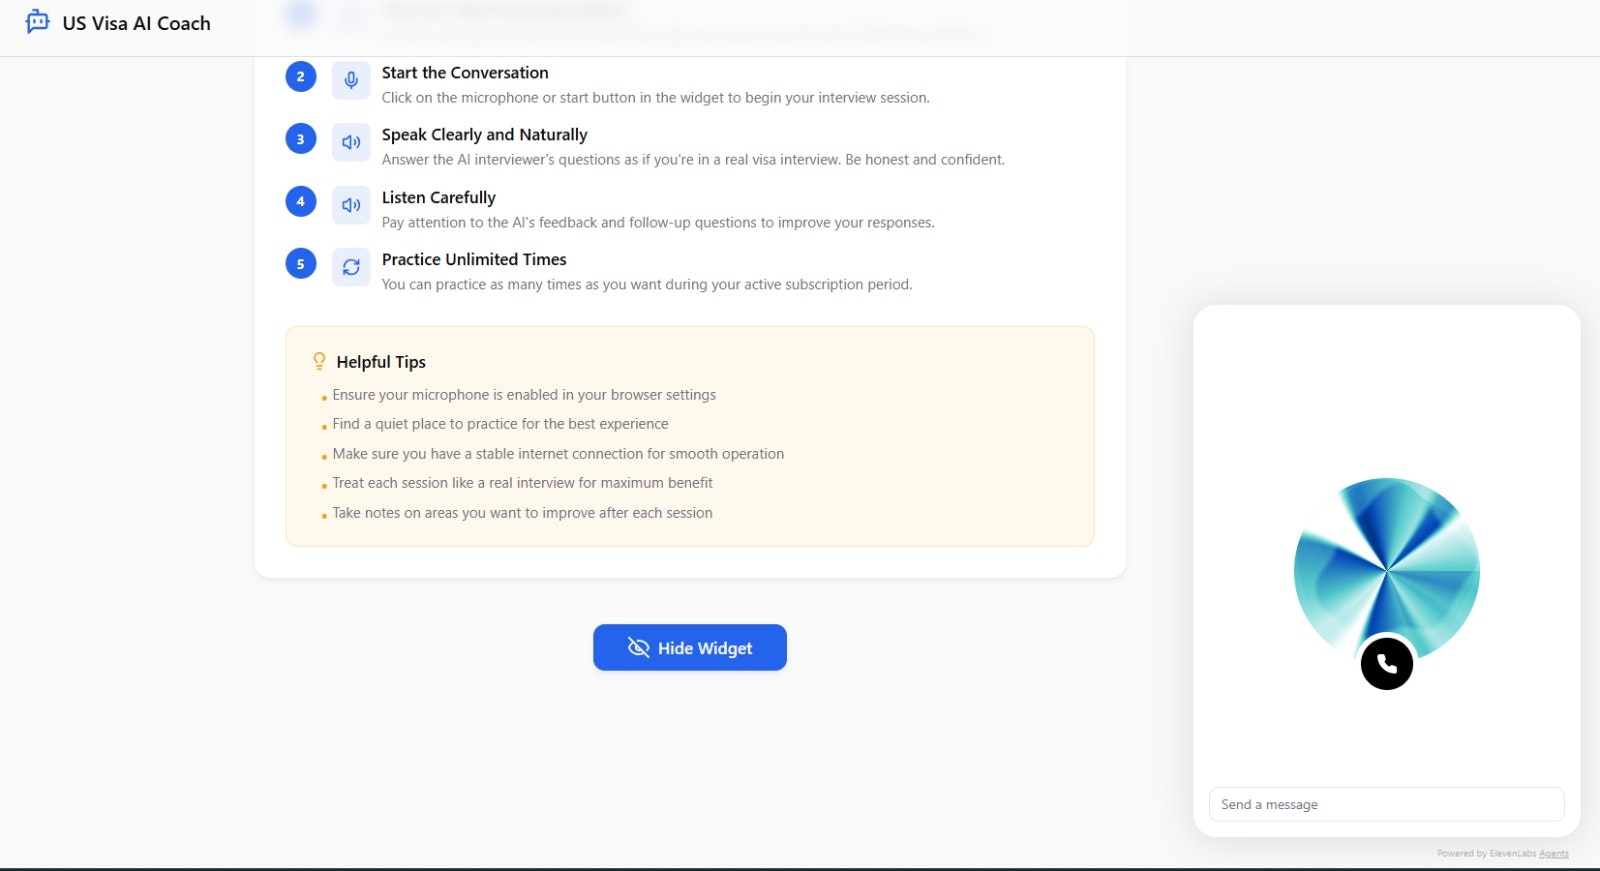
Task: Click the US Visa AI Coach title text
Action: [x=136, y=23]
